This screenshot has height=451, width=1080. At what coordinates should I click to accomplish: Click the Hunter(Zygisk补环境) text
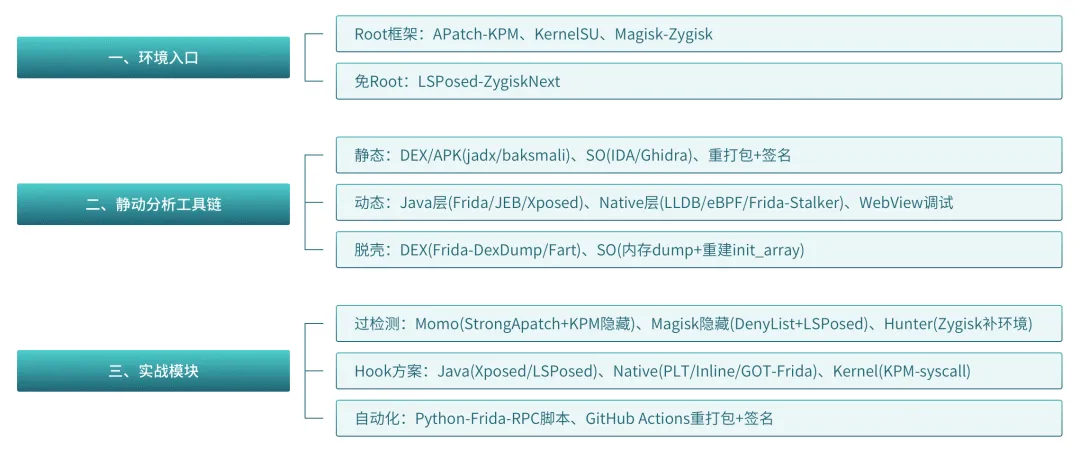[x=958, y=323]
